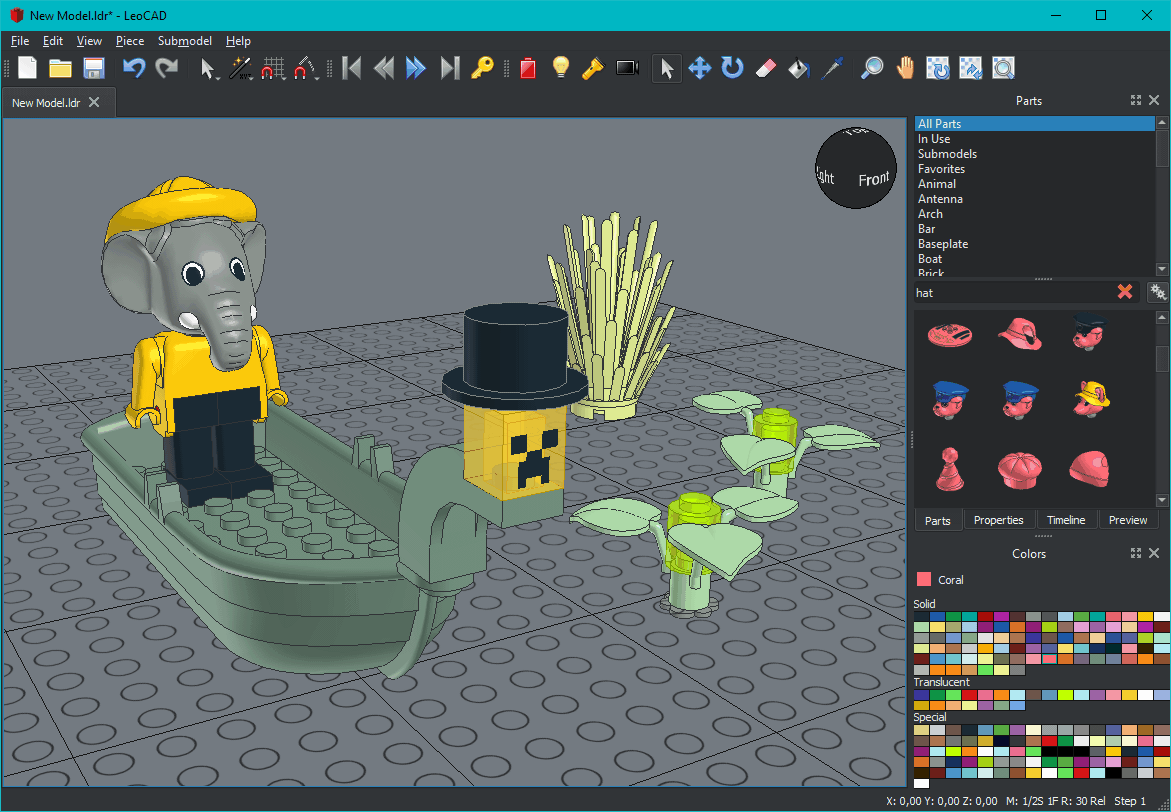Close the Parts panel
Screen dimensions: 1171x812
click(x=1154, y=100)
